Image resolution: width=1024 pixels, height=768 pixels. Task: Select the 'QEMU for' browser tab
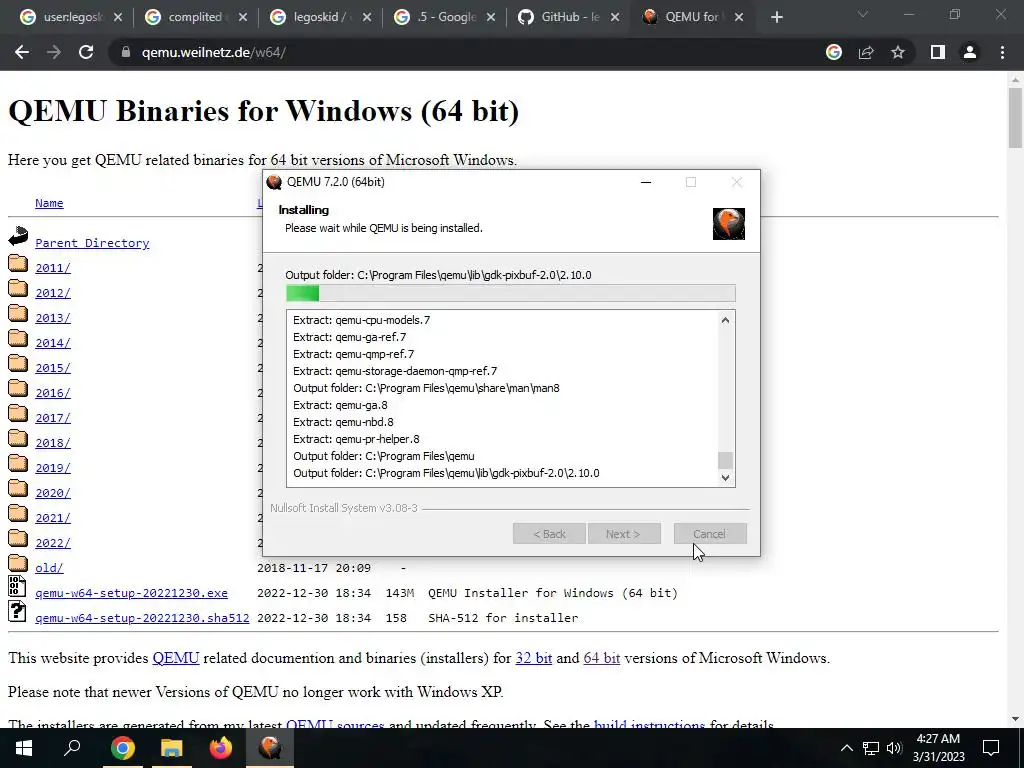[x=694, y=17]
